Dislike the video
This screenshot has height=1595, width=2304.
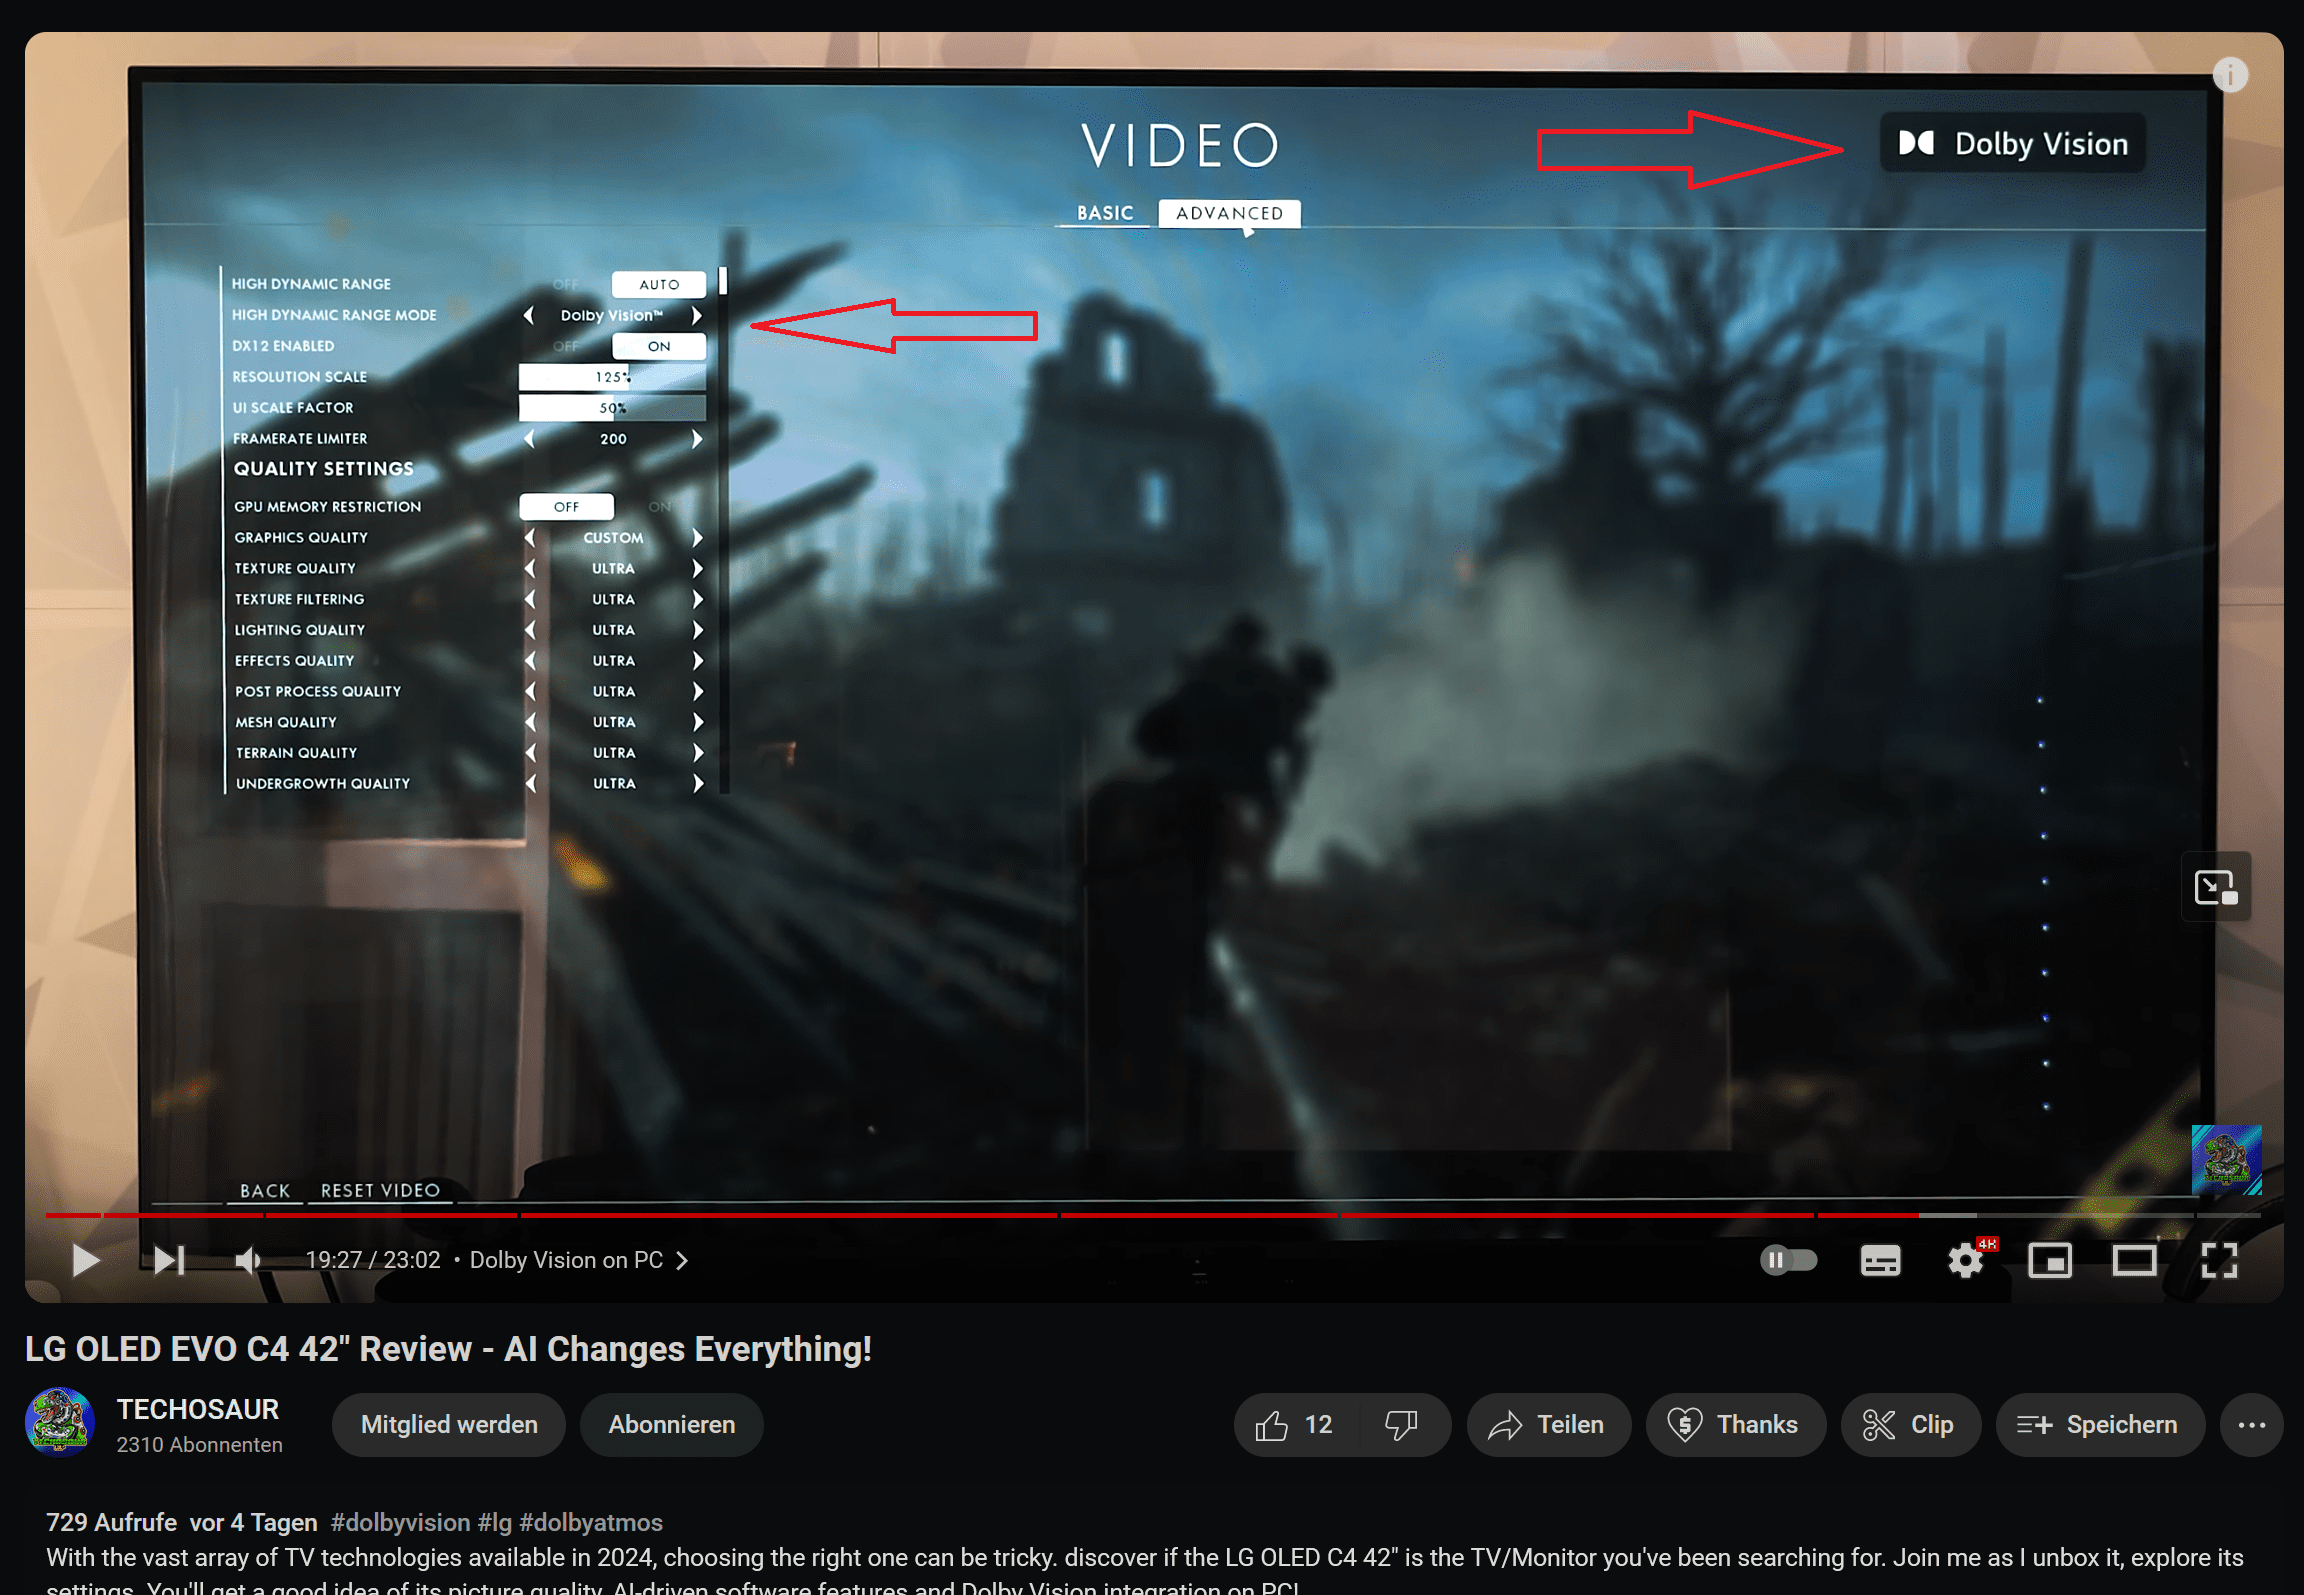[1402, 1425]
